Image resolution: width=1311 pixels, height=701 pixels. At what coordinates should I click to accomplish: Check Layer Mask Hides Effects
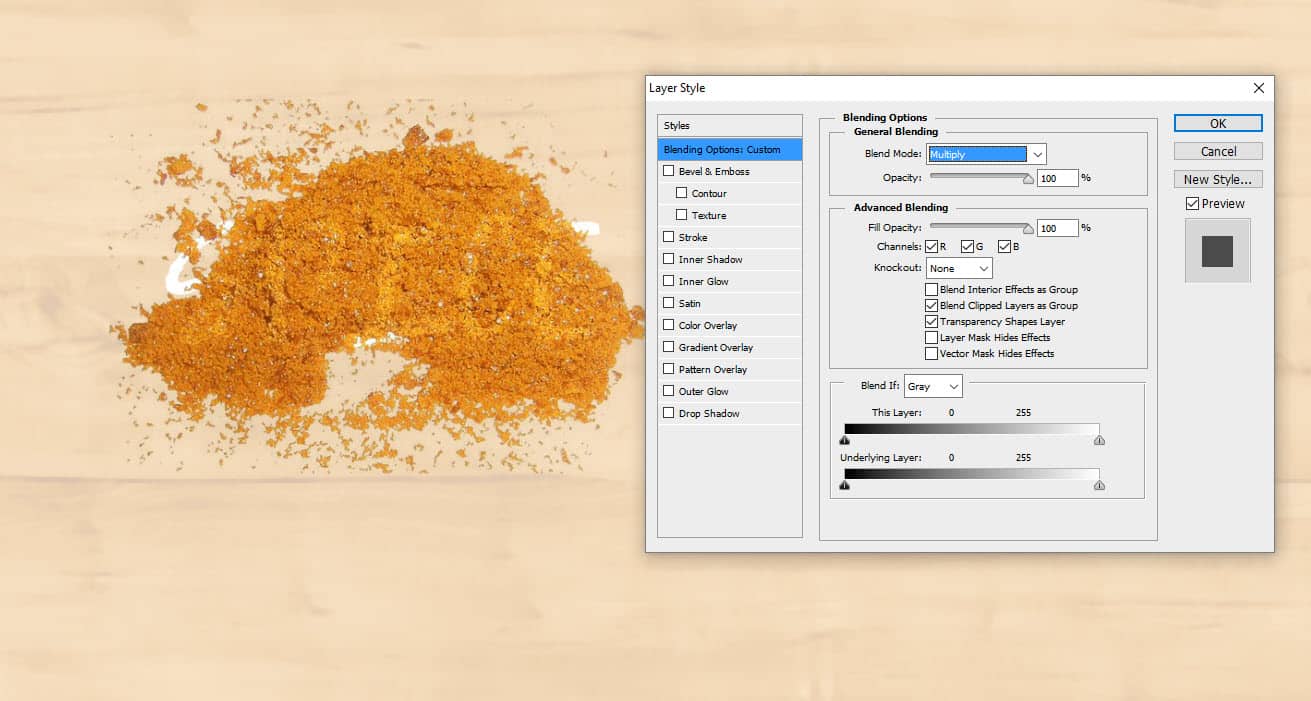point(931,338)
